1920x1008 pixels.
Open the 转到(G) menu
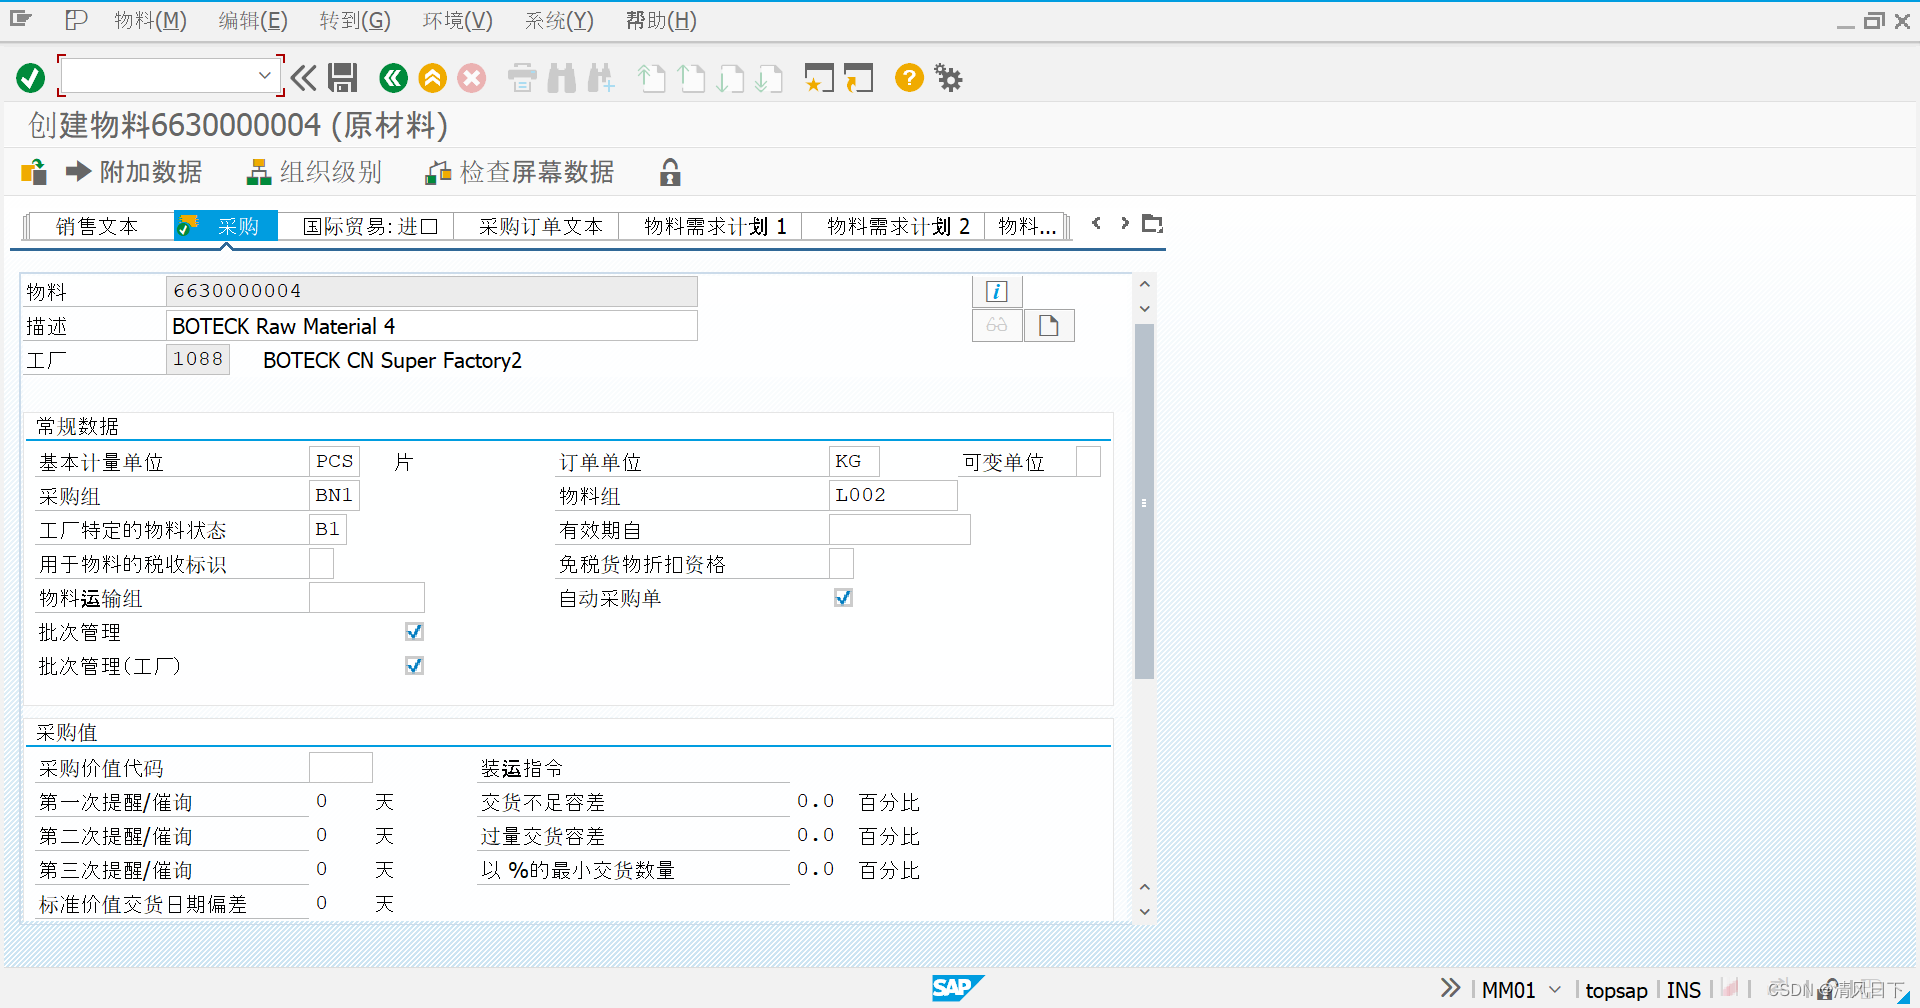click(x=355, y=20)
